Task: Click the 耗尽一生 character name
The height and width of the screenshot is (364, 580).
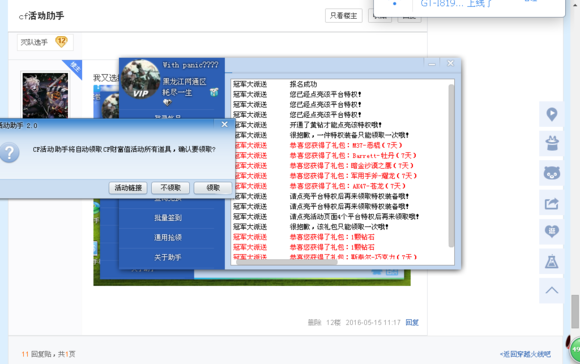Action: click(x=177, y=92)
